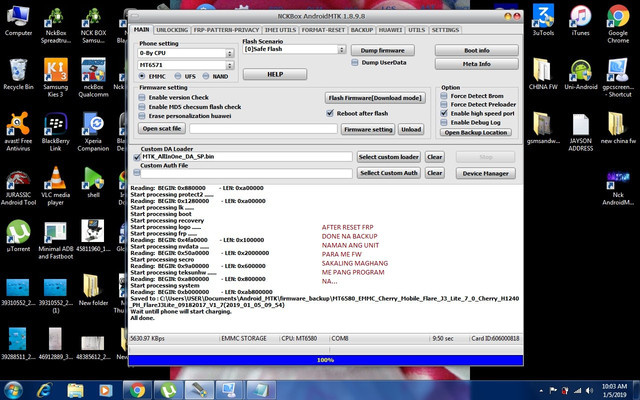Image resolution: width=640 pixels, height=400 pixels.
Task: Click the Custom DA Loader path field
Action: pos(246,157)
